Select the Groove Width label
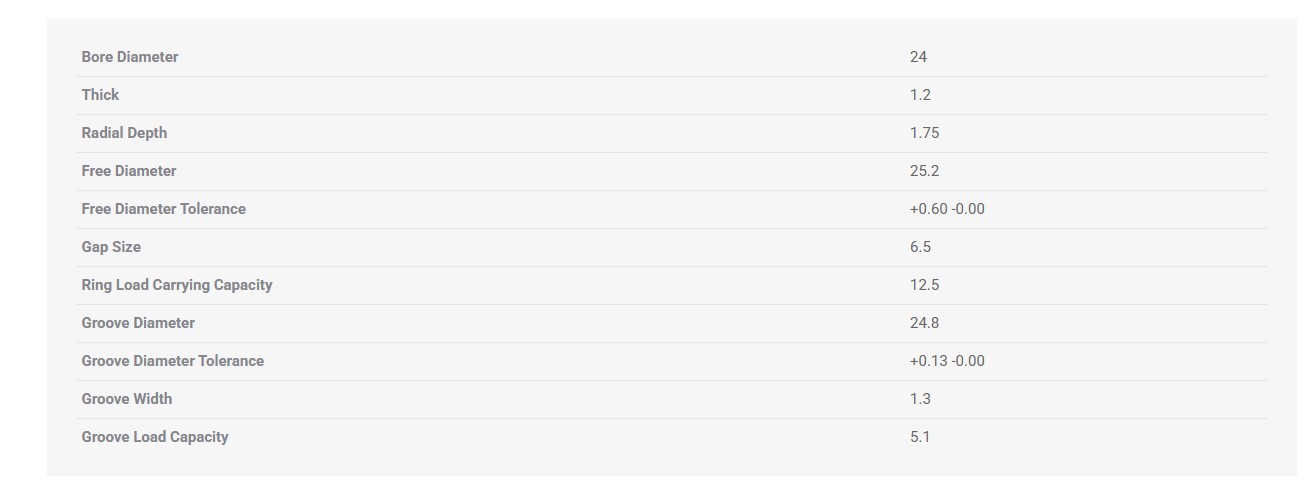 (127, 399)
